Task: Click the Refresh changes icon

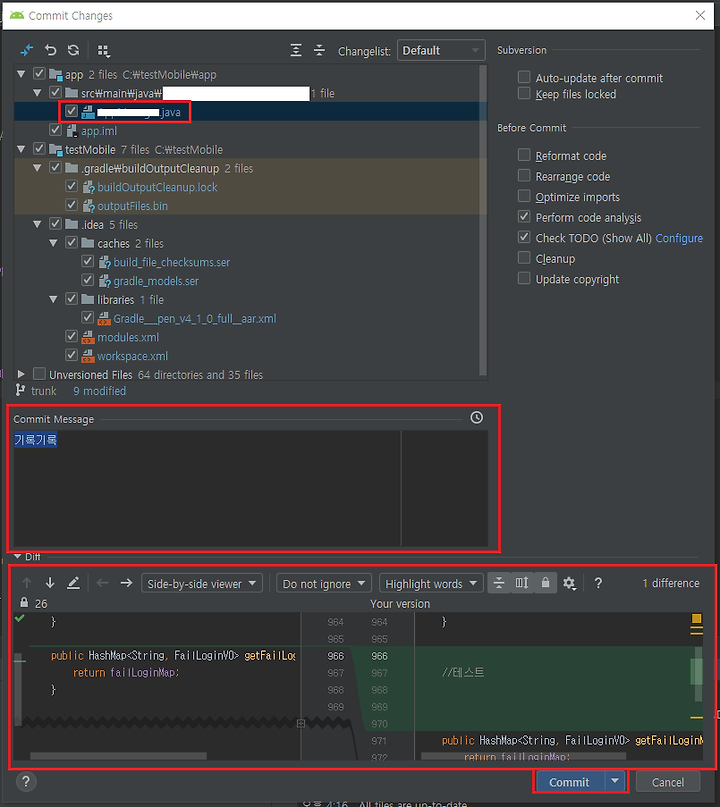Action: coord(74,50)
